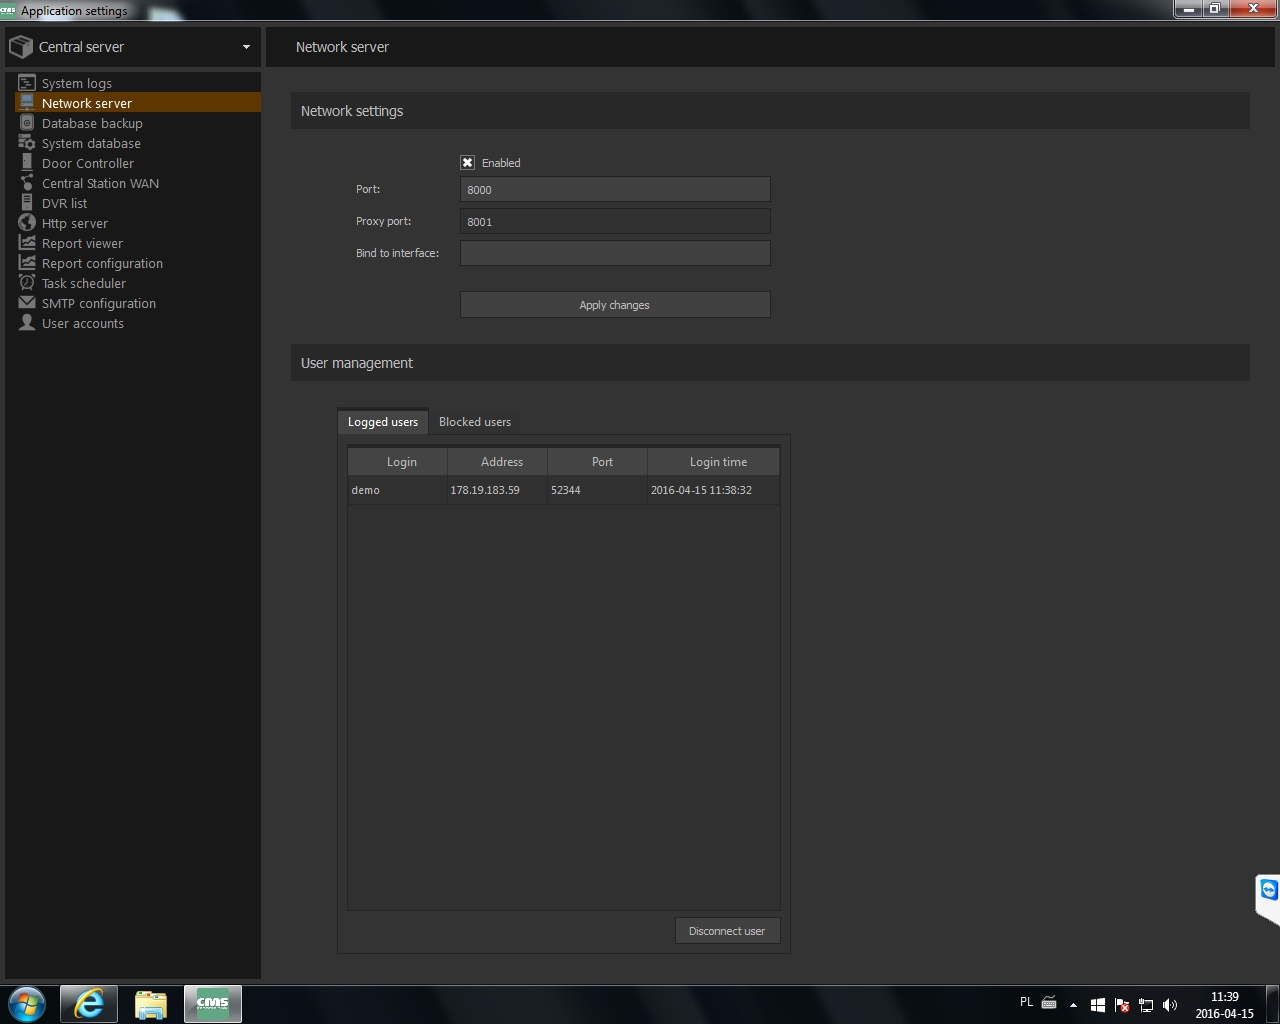1280x1024 pixels.
Task: Focus the Bind to interface field
Action: click(614, 254)
